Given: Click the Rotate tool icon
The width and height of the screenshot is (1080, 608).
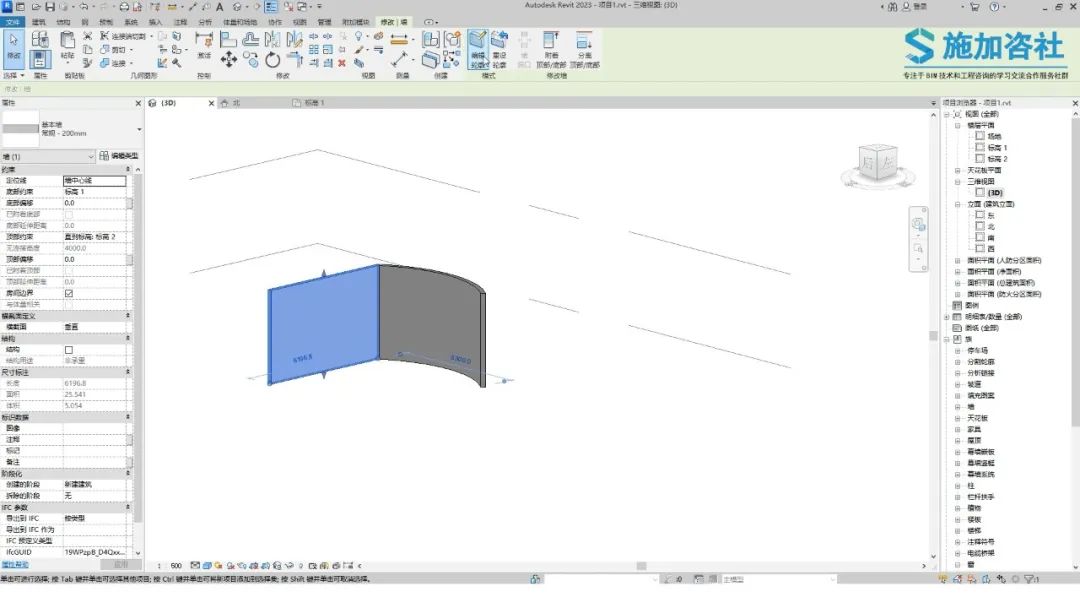Looking at the screenshot, I should 273,61.
